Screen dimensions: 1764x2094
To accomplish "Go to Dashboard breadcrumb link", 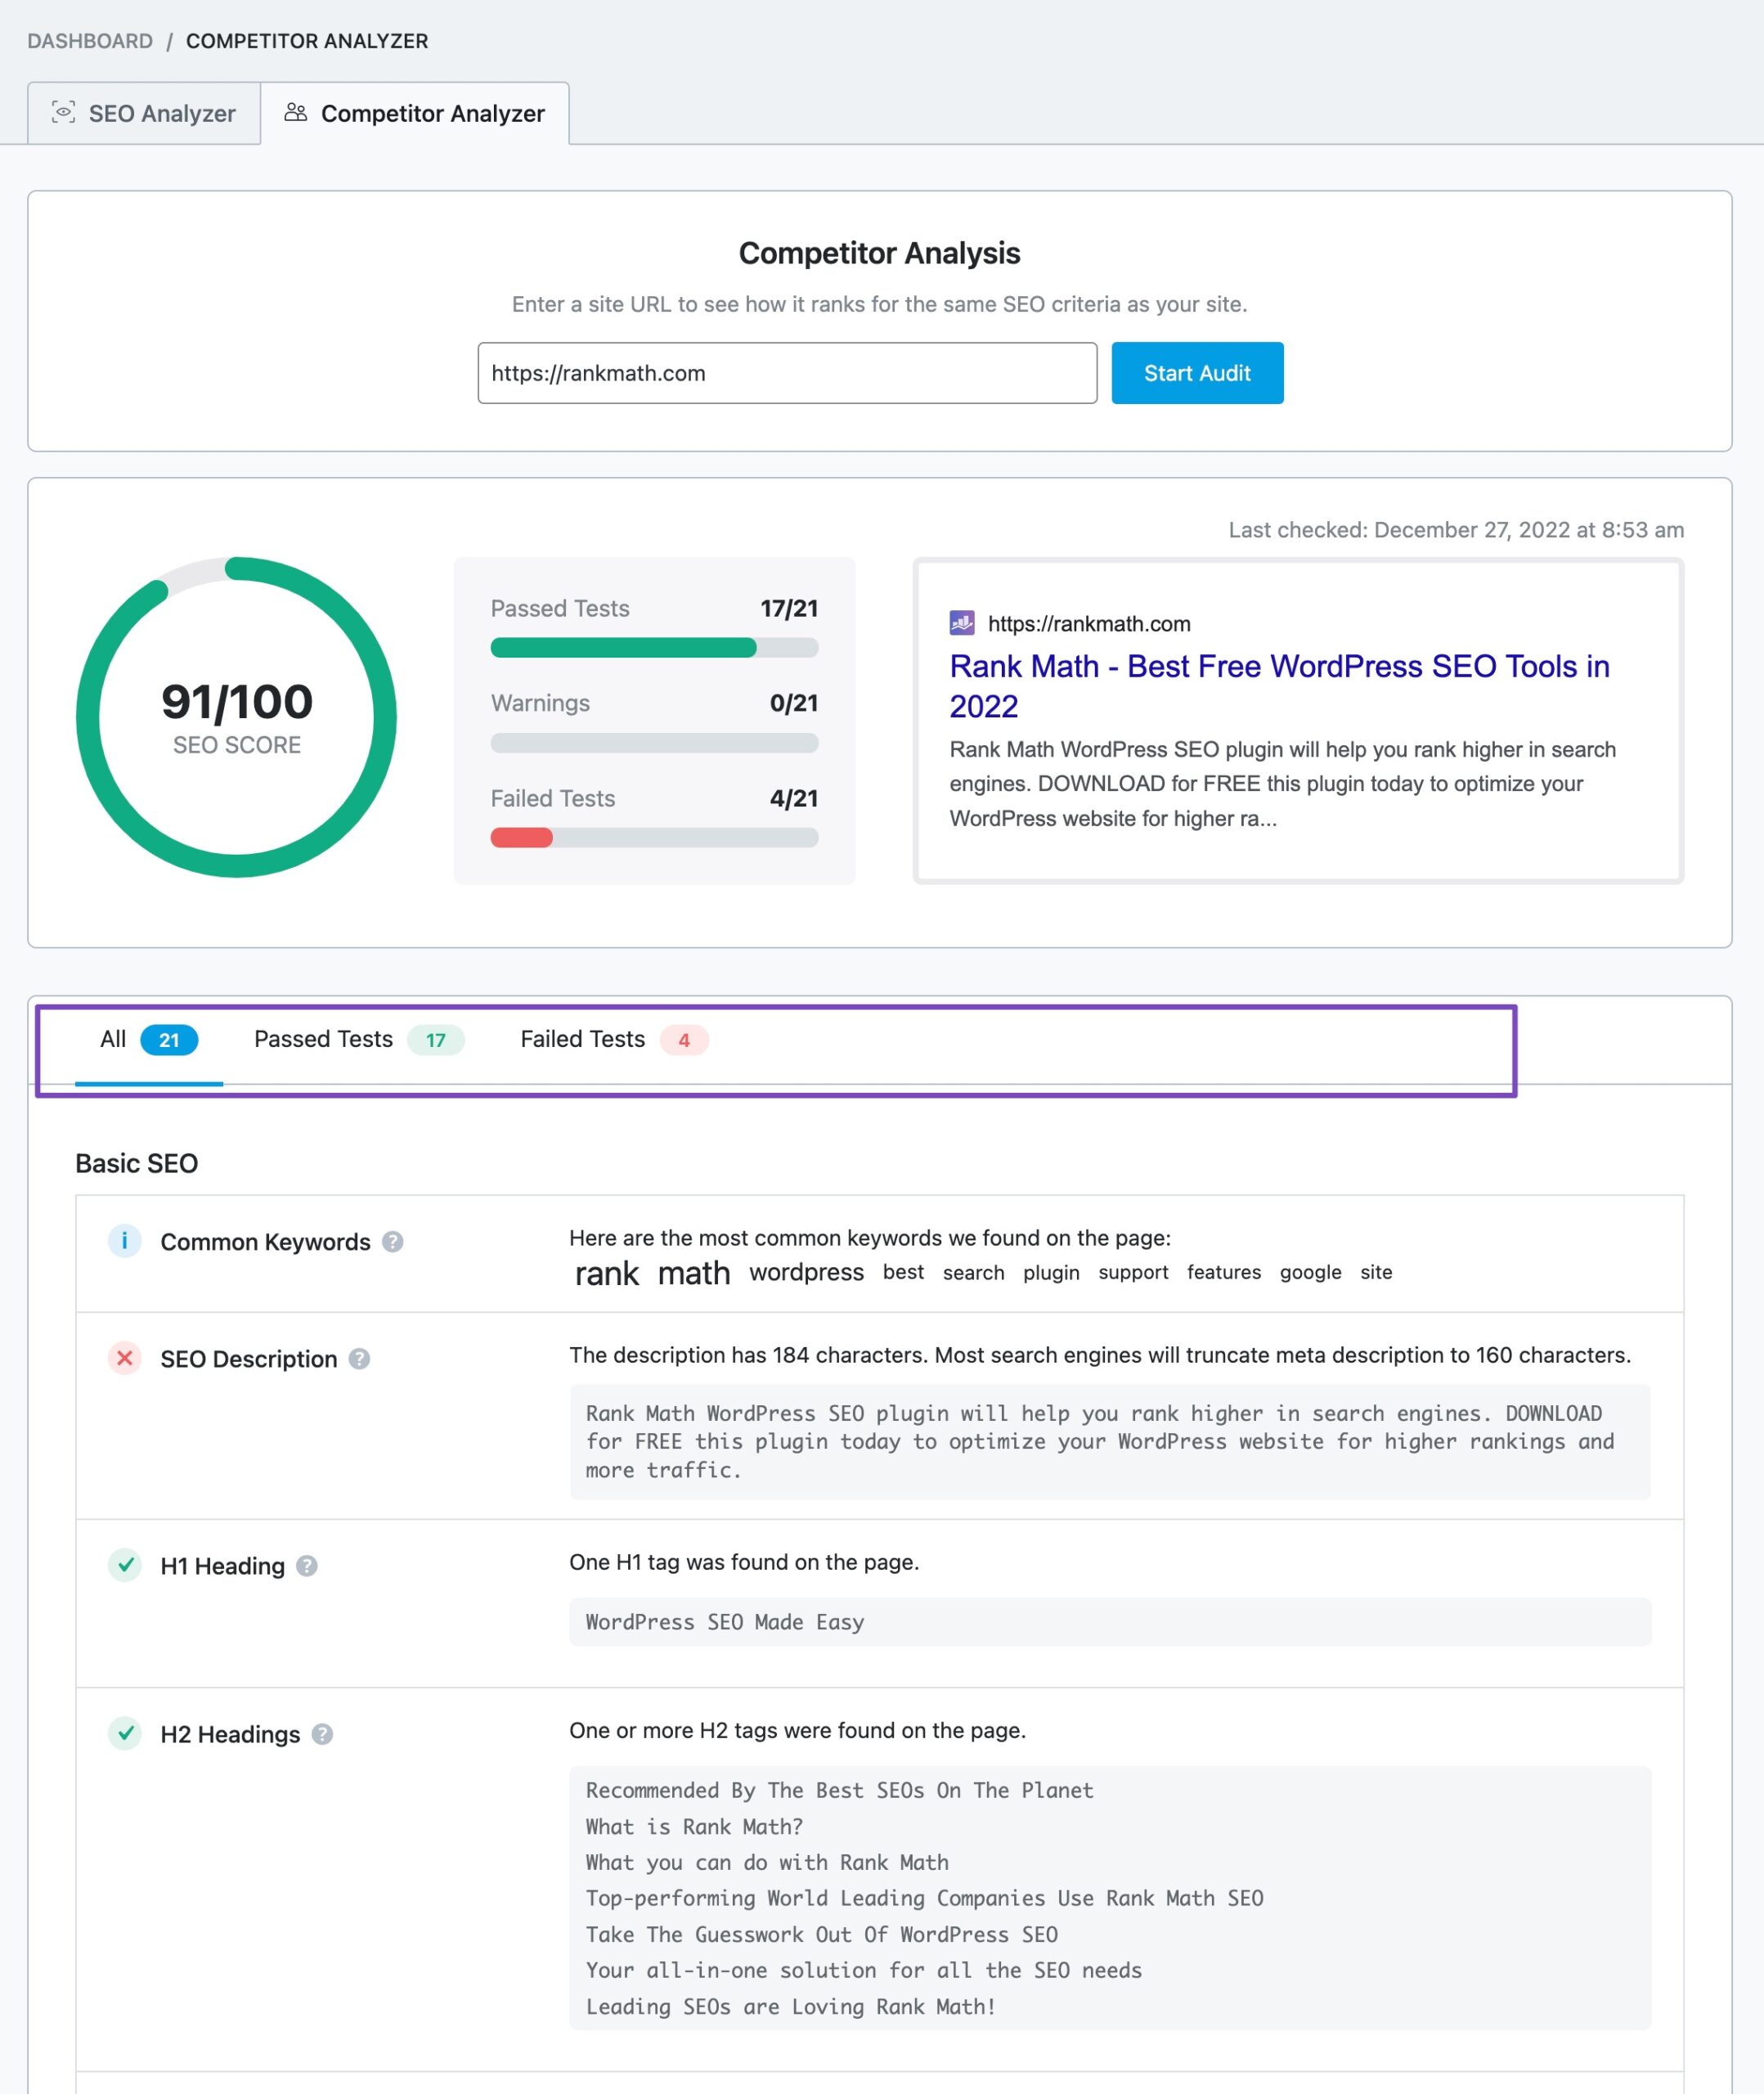I will coord(90,41).
